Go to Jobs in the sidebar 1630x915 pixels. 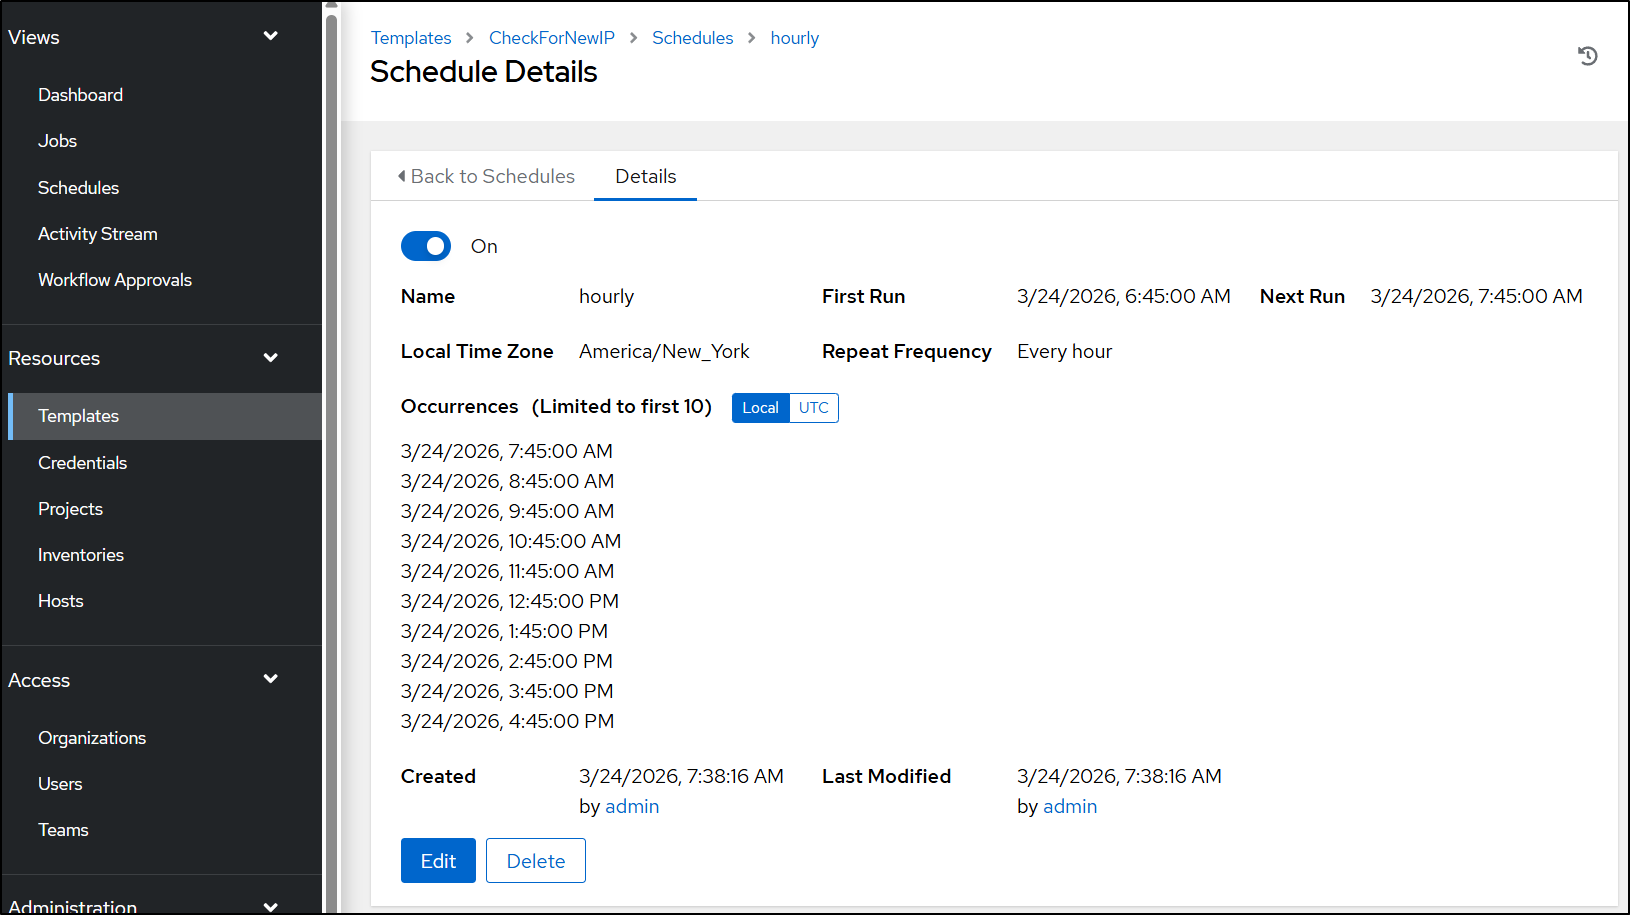[x=57, y=141]
